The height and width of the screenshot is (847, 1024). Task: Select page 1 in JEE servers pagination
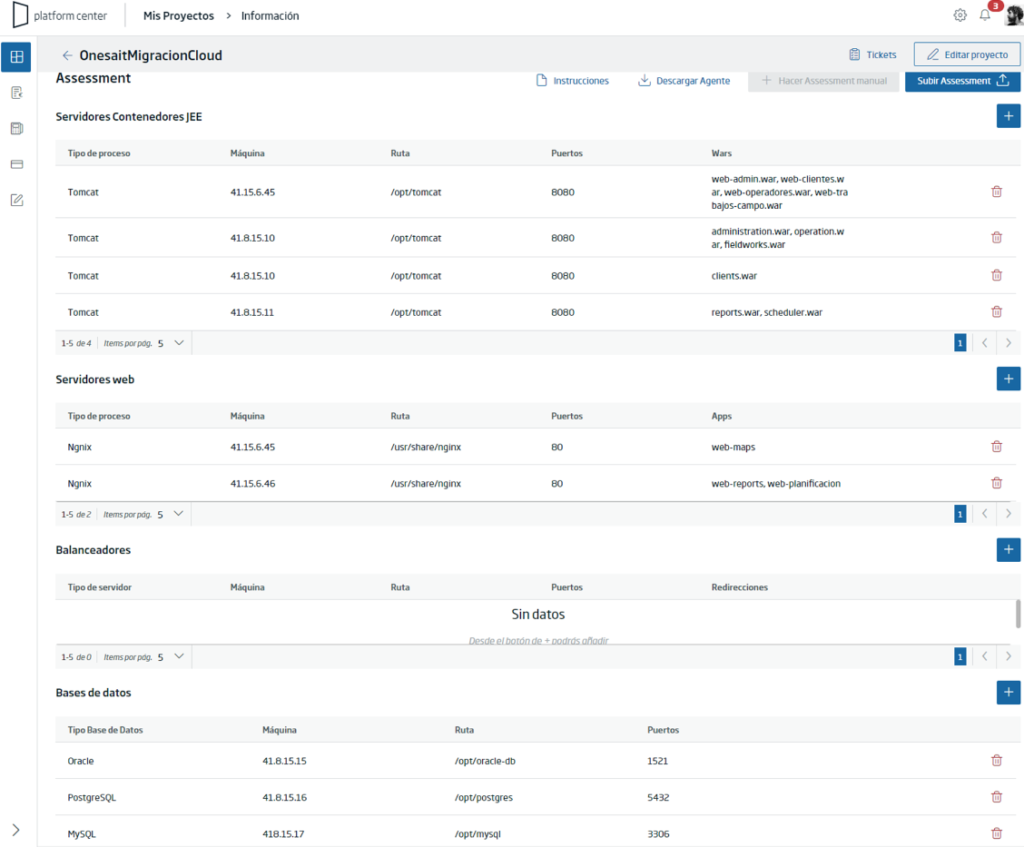coord(960,343)
